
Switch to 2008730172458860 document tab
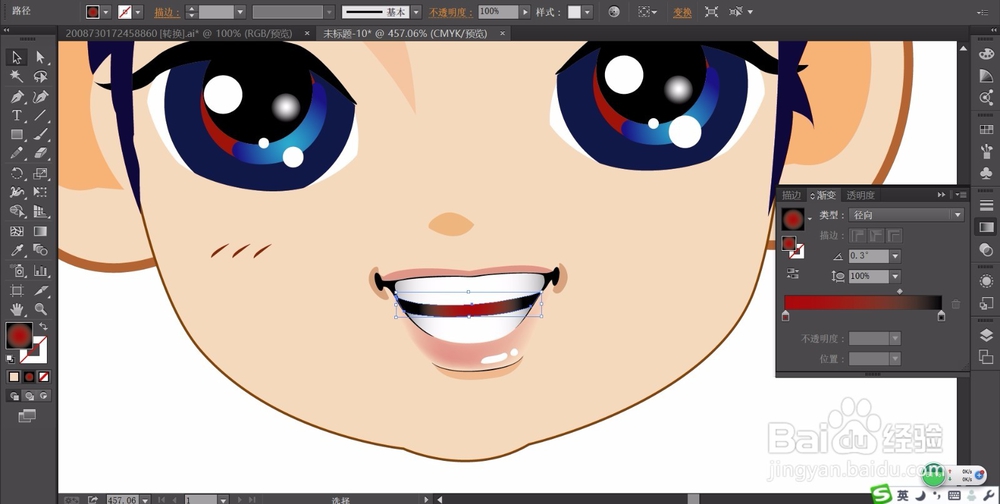[179, 33]
